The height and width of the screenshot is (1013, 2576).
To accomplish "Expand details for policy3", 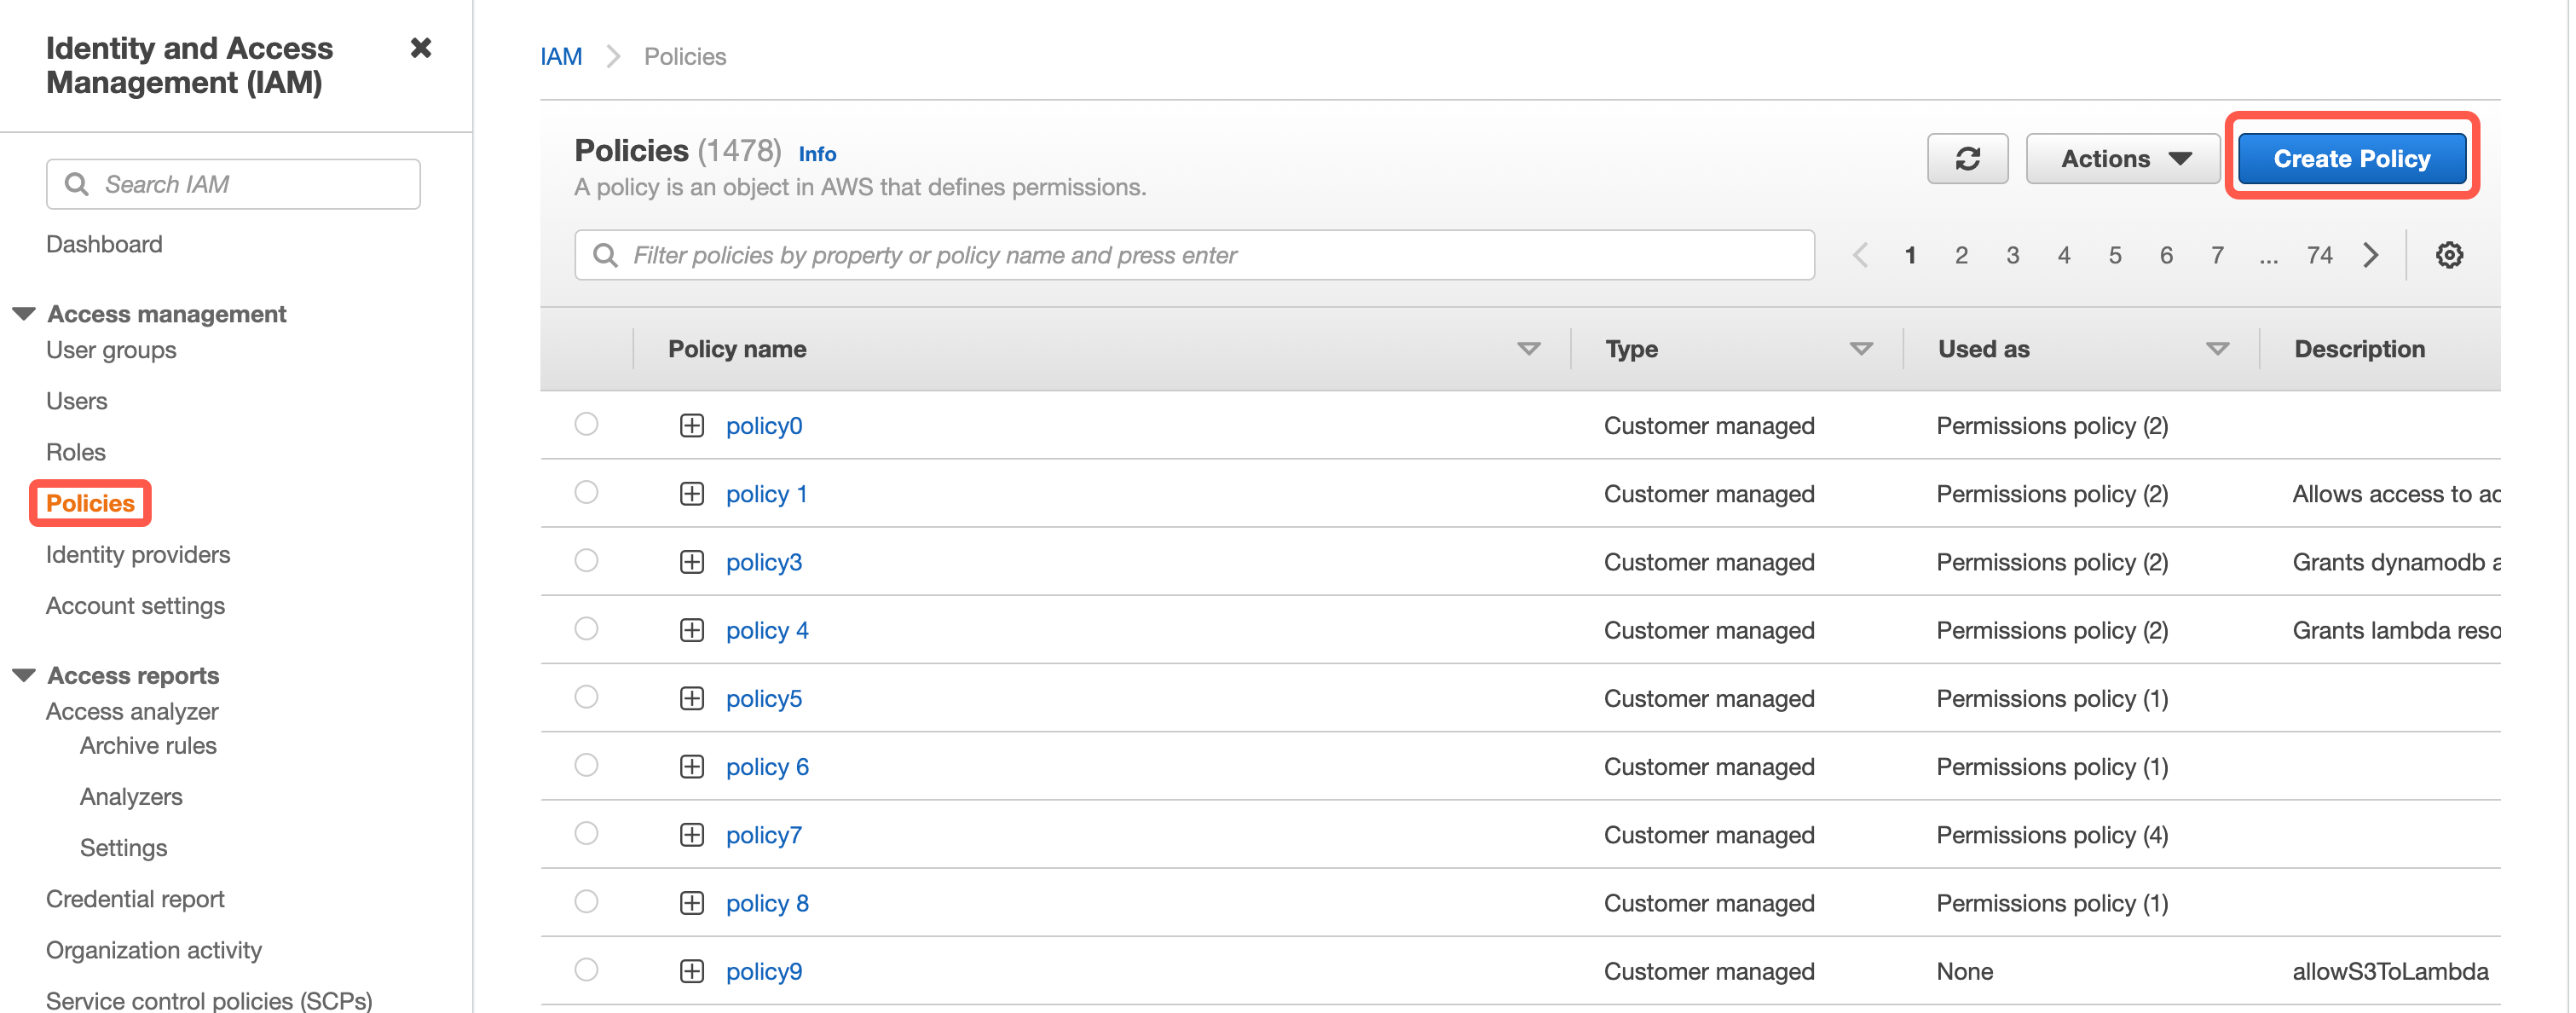I will click(x=692, y=562).
